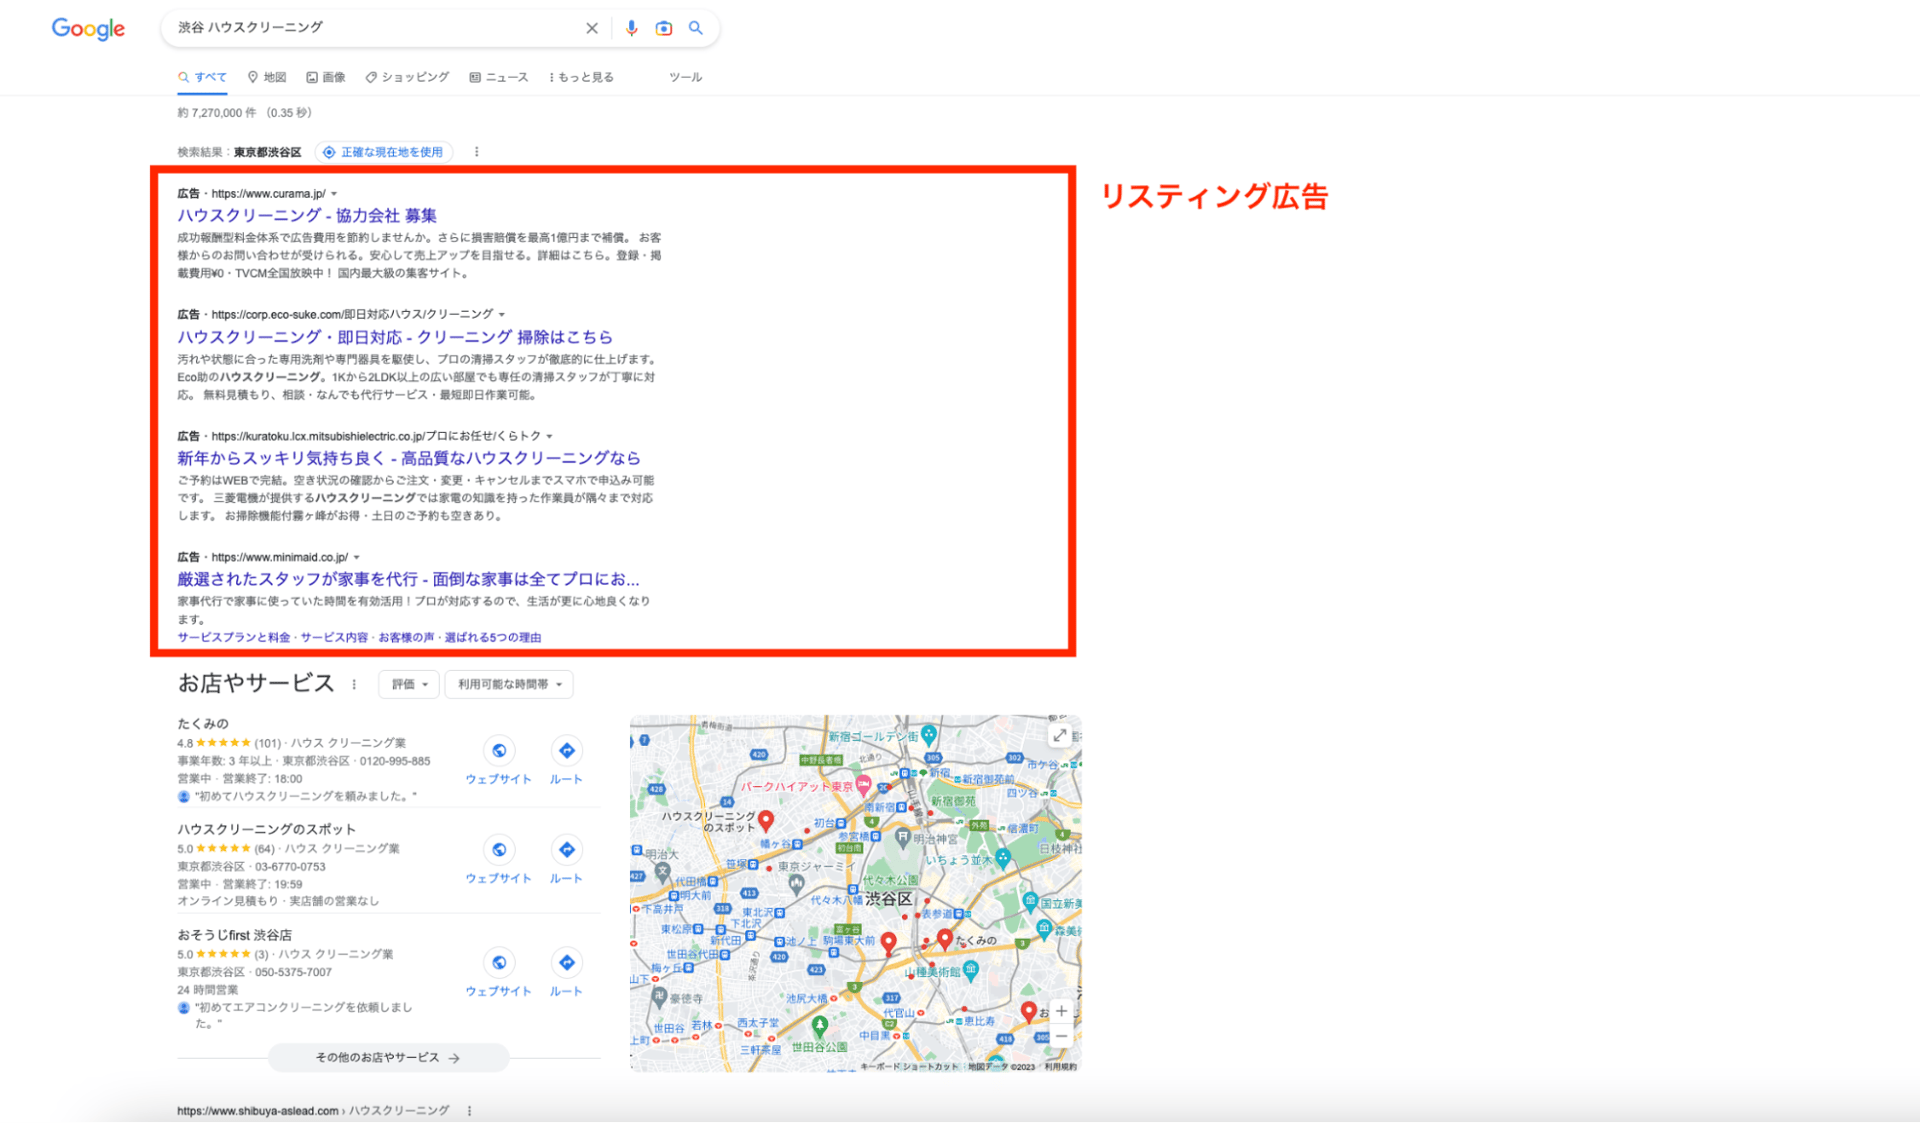Open the website icon for たくみの
This screenshot has width=1920, height=1123.
click(499, 751)
